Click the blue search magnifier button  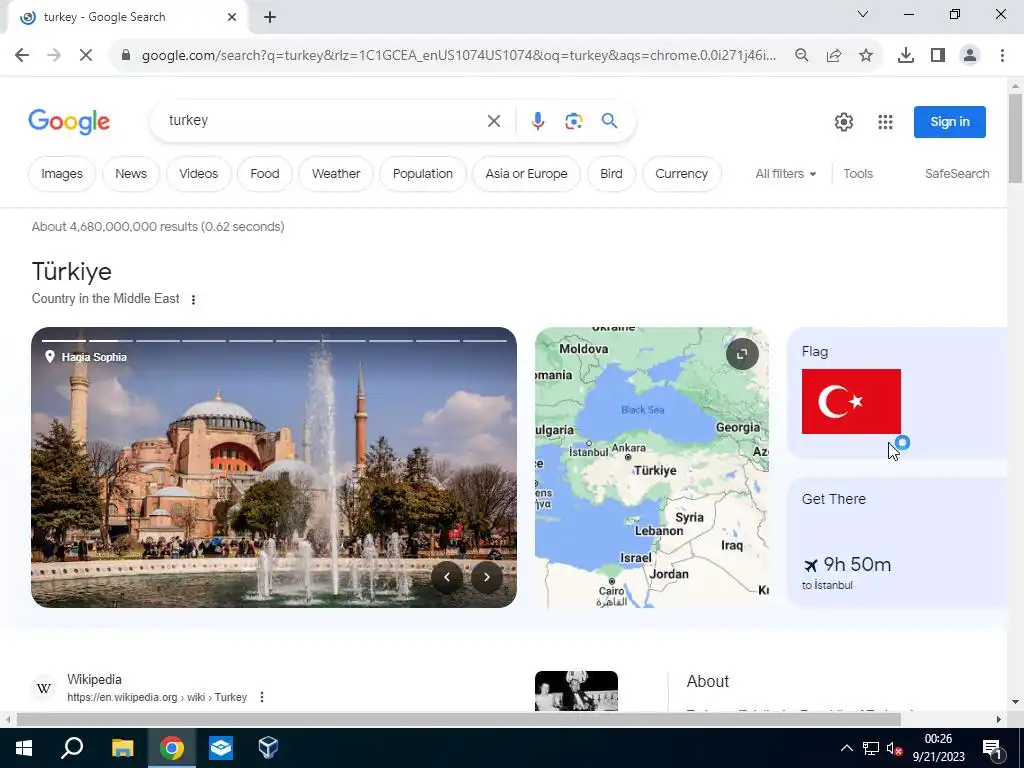click(609, 121)
